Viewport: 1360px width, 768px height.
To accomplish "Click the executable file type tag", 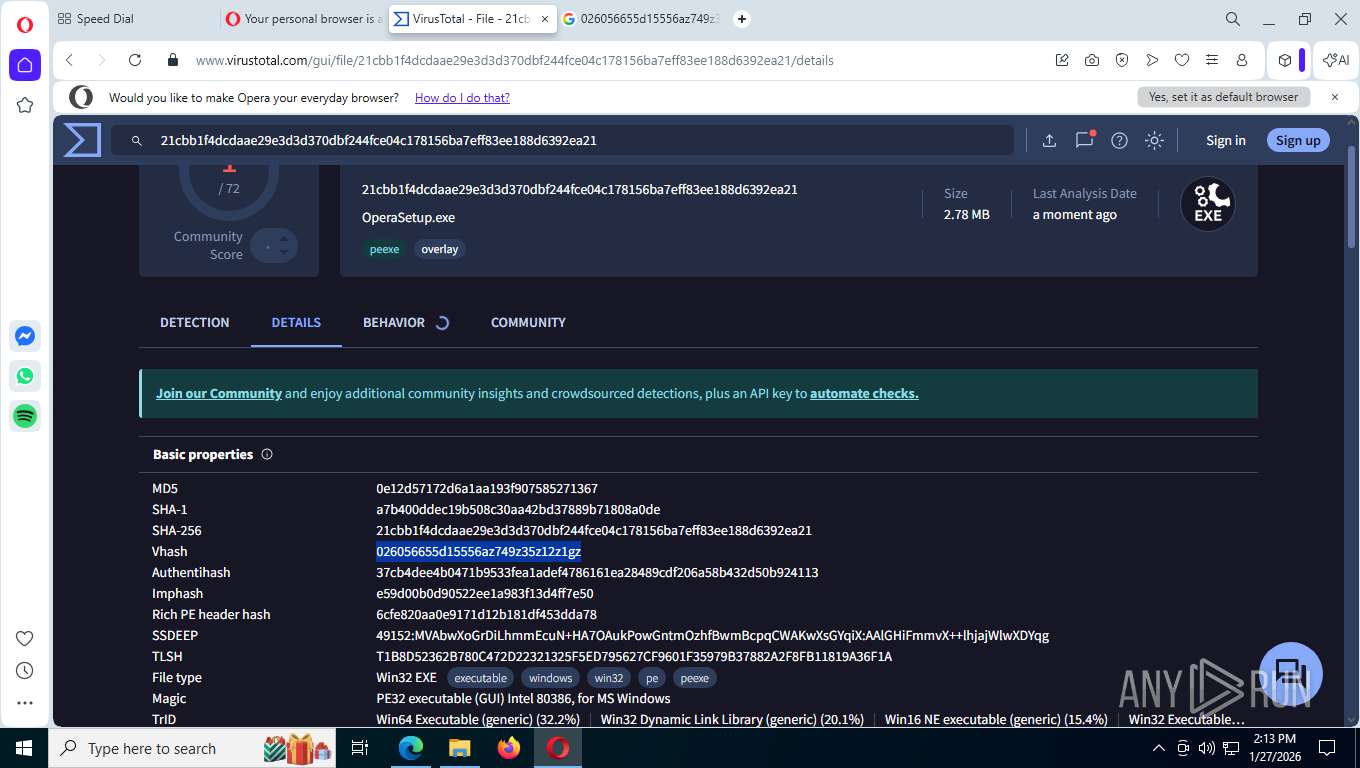I will click(x=481, y=678).
